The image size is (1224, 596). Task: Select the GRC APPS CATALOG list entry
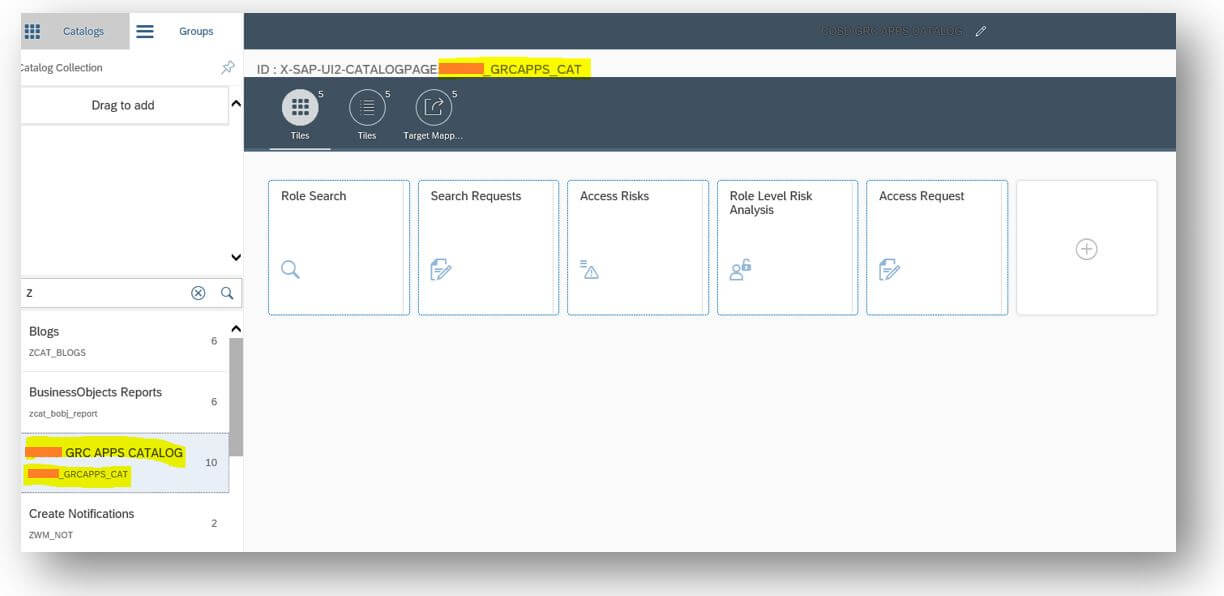[x=110, y=462]
